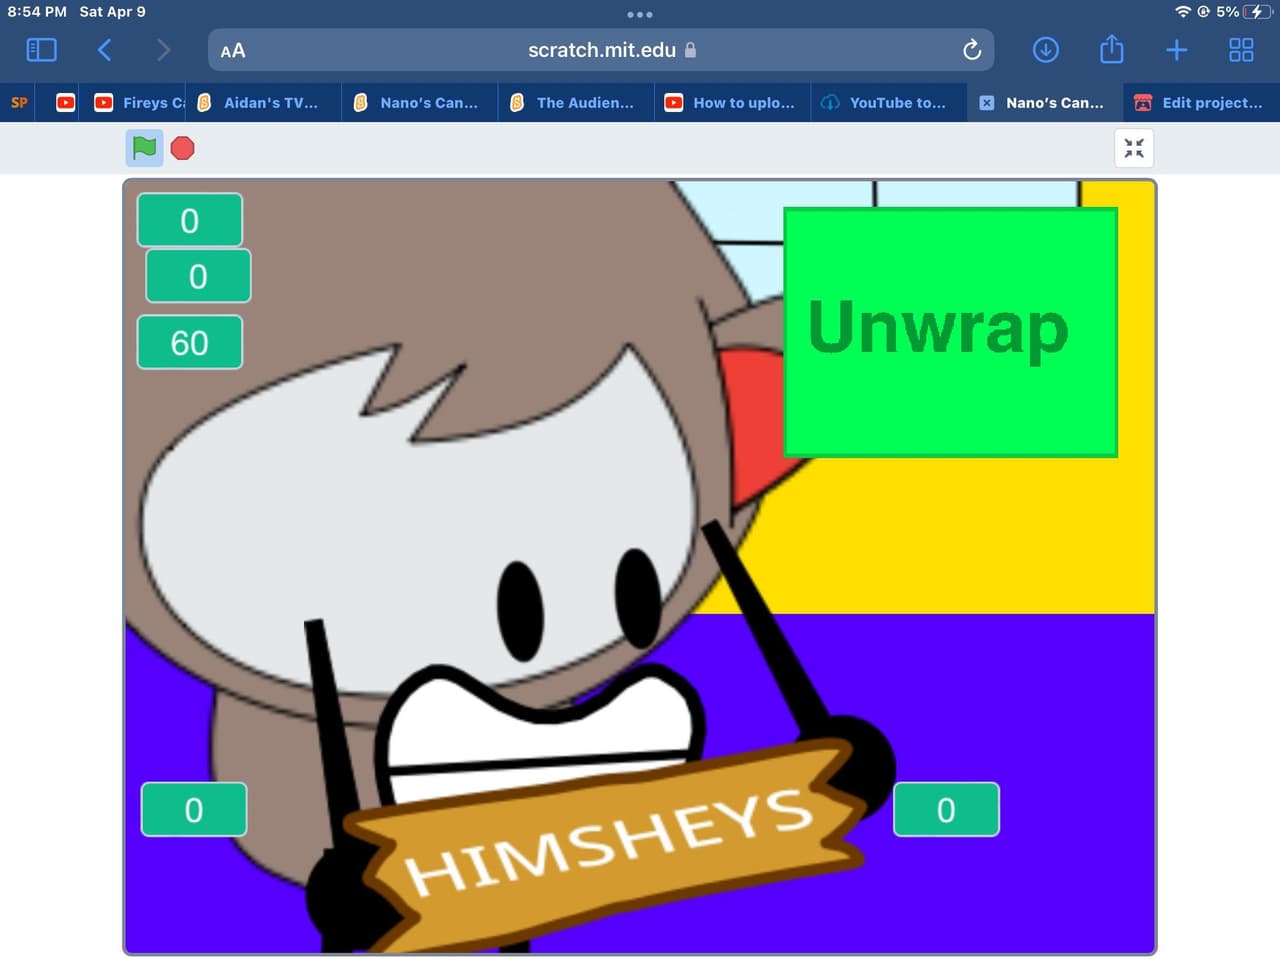Switch to the SP pinned tab

[19, 102]
